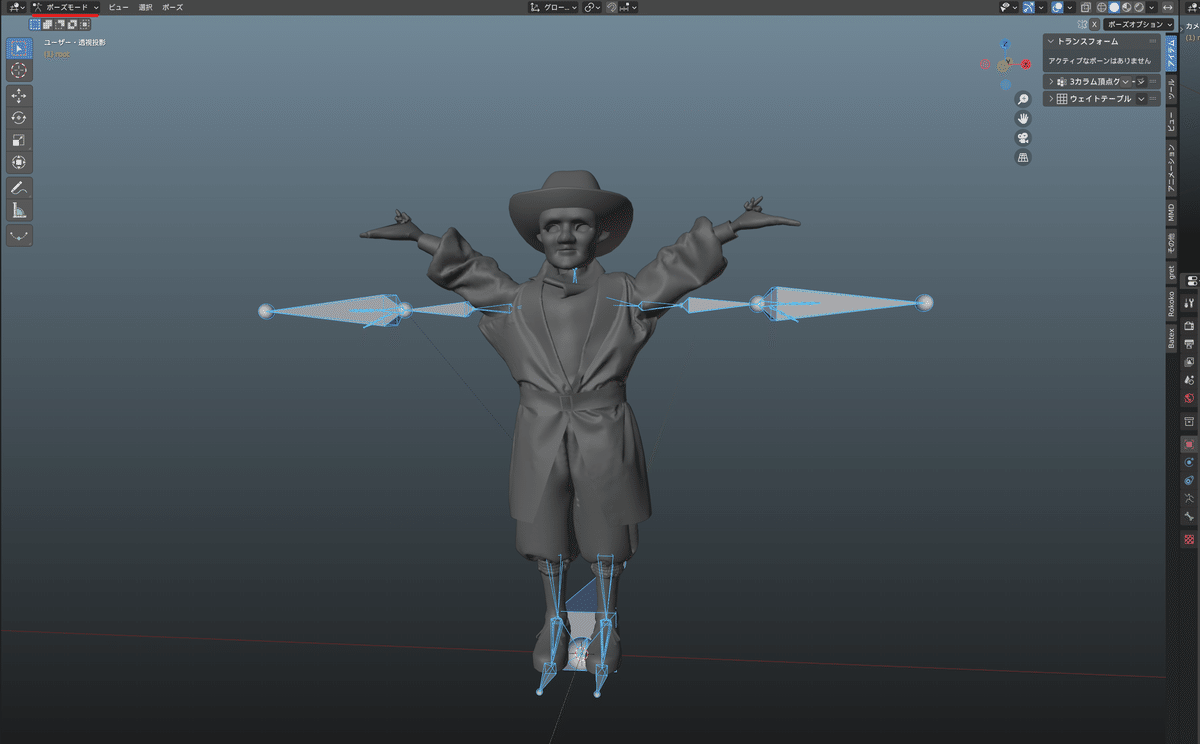Open the Object properties orange square icon
Viewport: 1200px width, 744px height.
click(x=1189, y=444)
